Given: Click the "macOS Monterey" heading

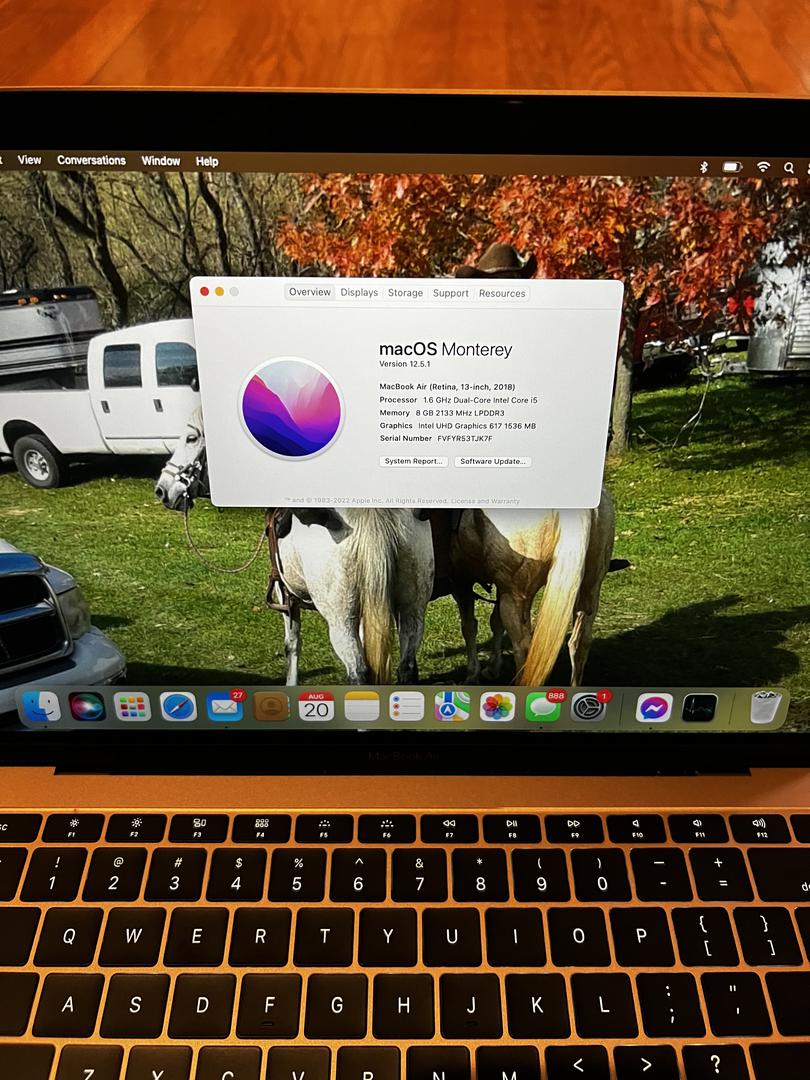Looking at the screenshot, I should [x=446, y=350].
